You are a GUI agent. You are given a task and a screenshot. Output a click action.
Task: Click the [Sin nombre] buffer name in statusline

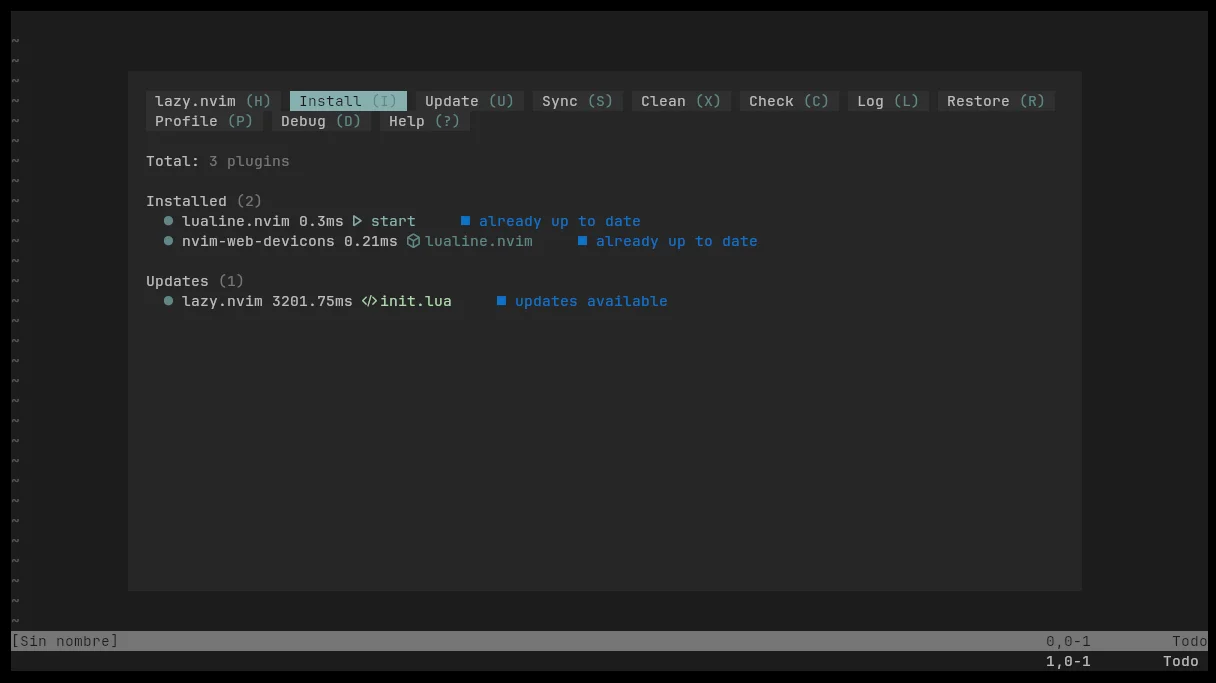pyautogui.click(x=65, y=641)
